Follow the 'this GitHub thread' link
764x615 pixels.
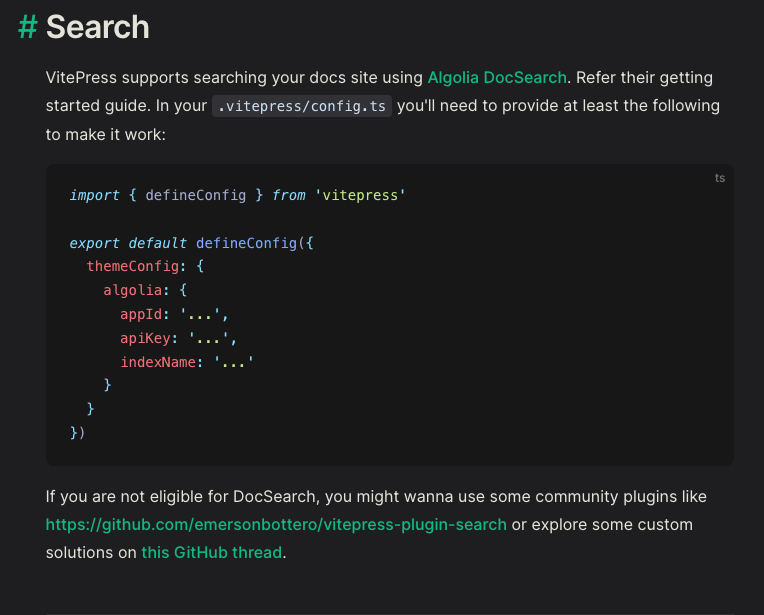[x=211, y=552]
